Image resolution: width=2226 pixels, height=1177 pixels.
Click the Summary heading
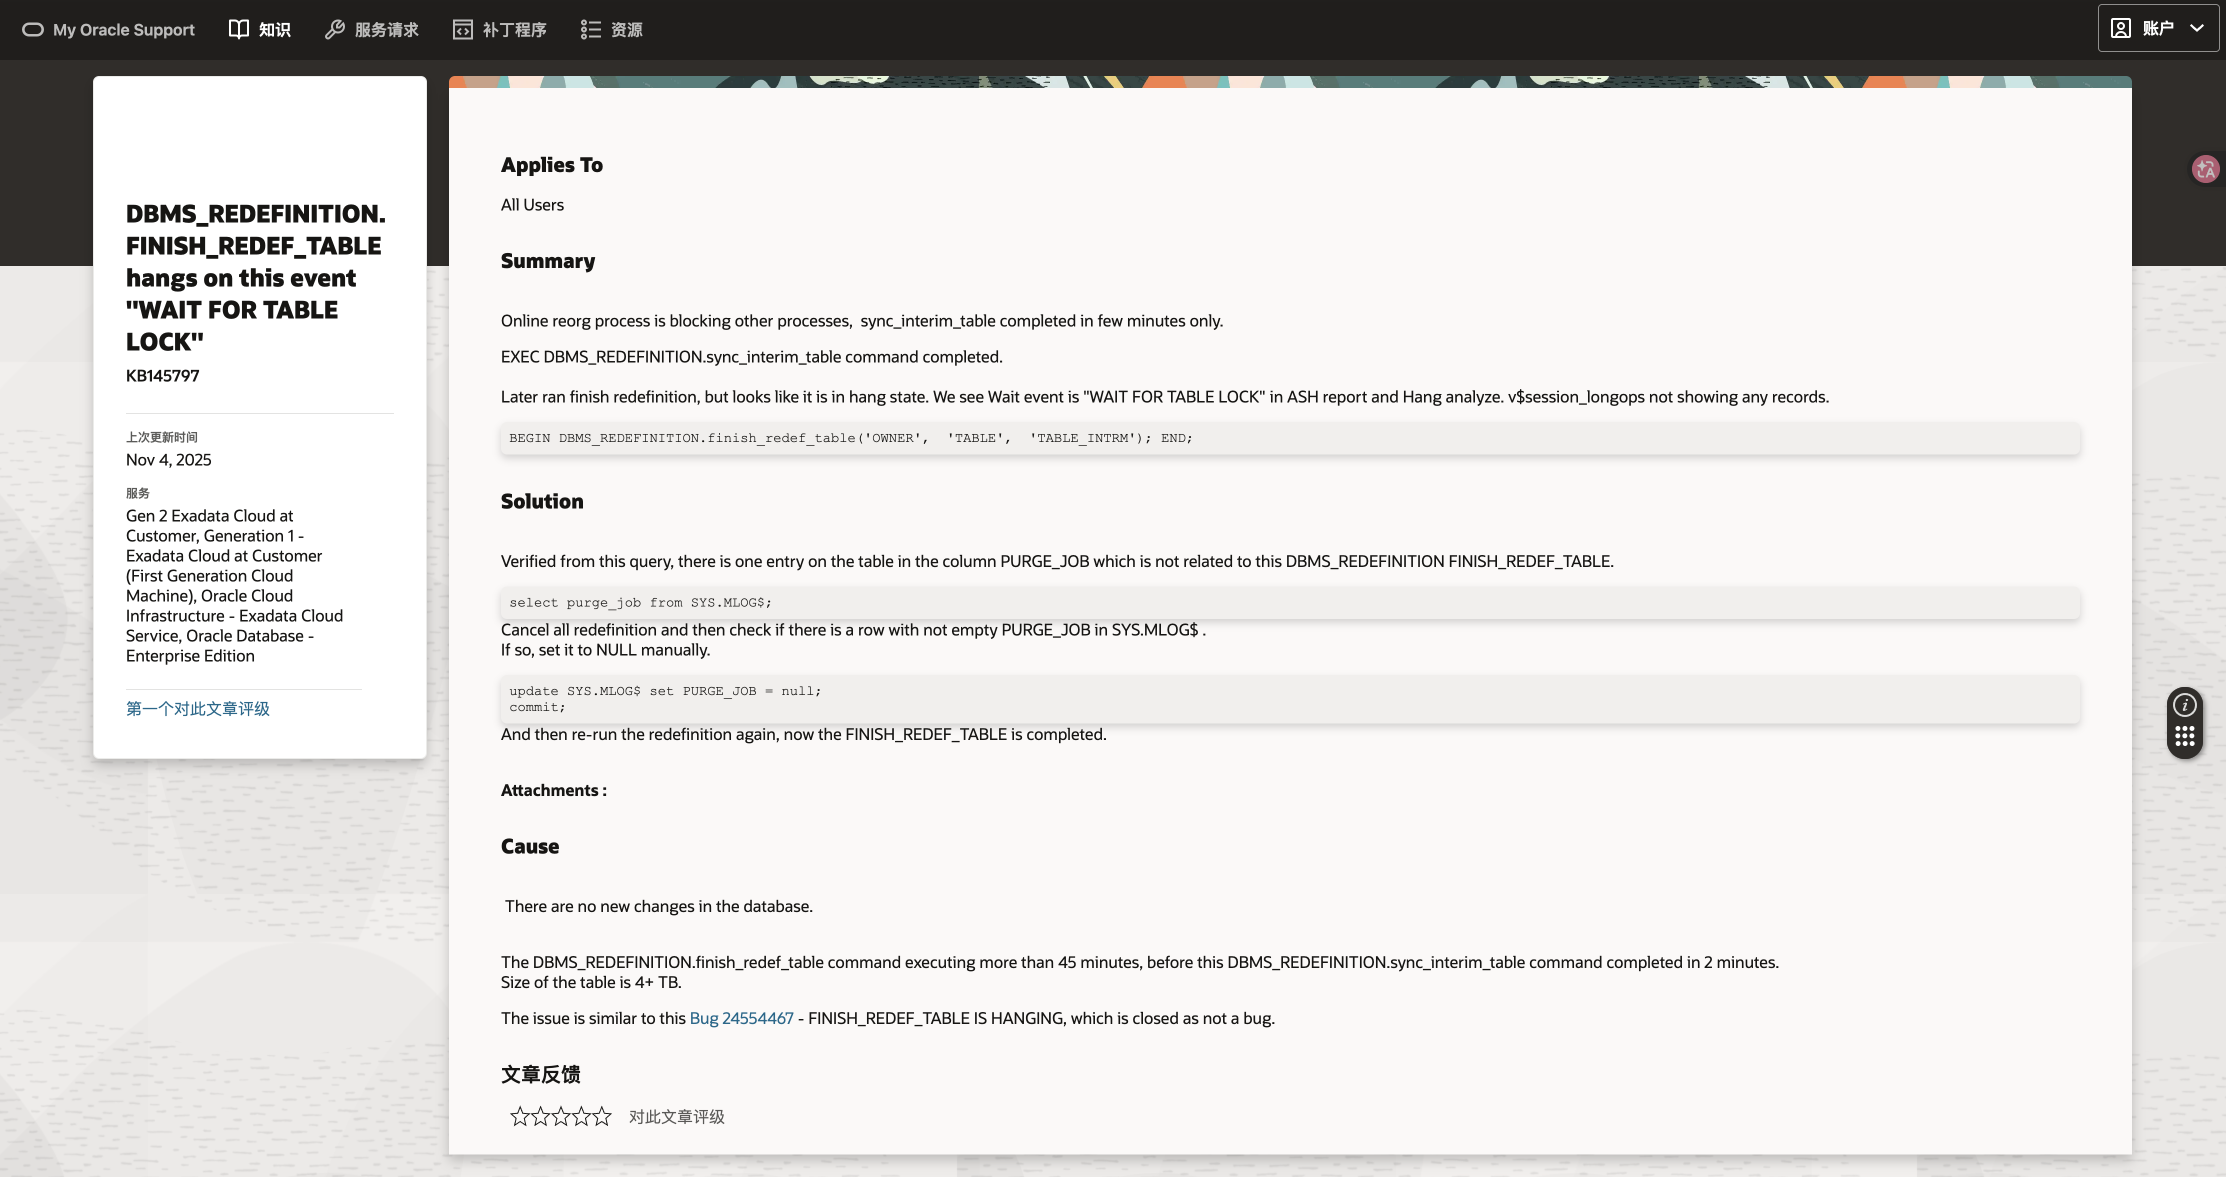click(548, 261)
